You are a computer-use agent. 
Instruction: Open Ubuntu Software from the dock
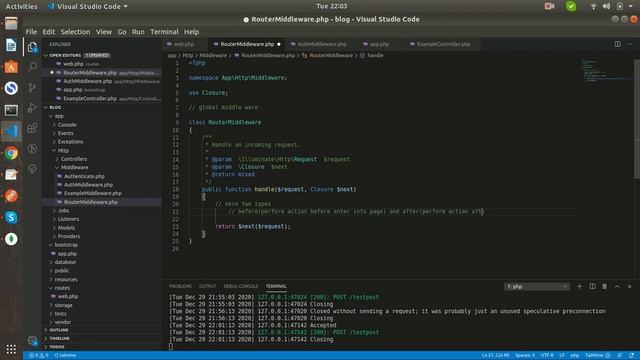(x=11, y=67)
